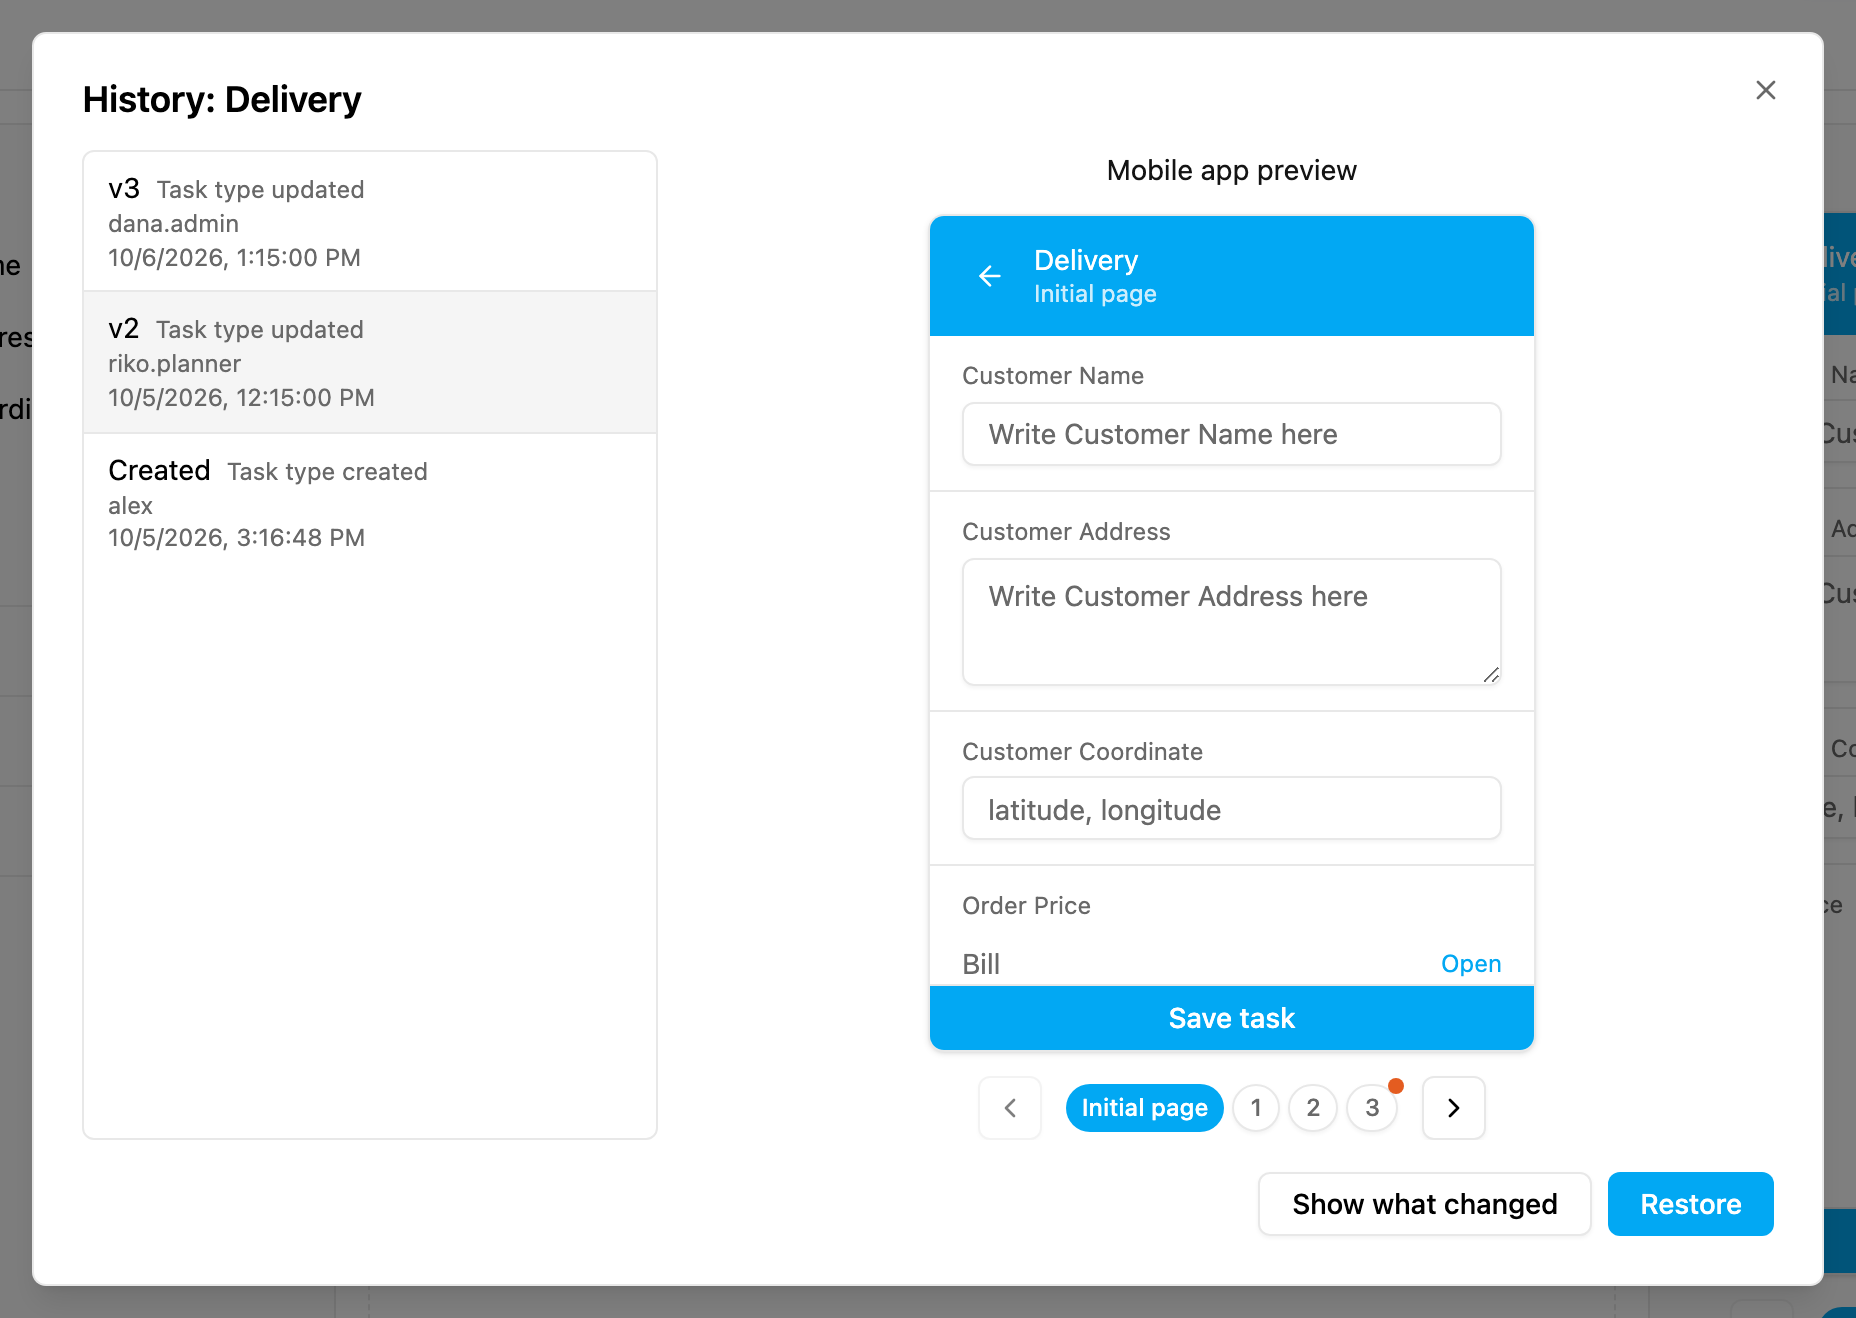Select the Initial page tab
The height and width of the screenshot is (1318, 1856).
1145,1108
